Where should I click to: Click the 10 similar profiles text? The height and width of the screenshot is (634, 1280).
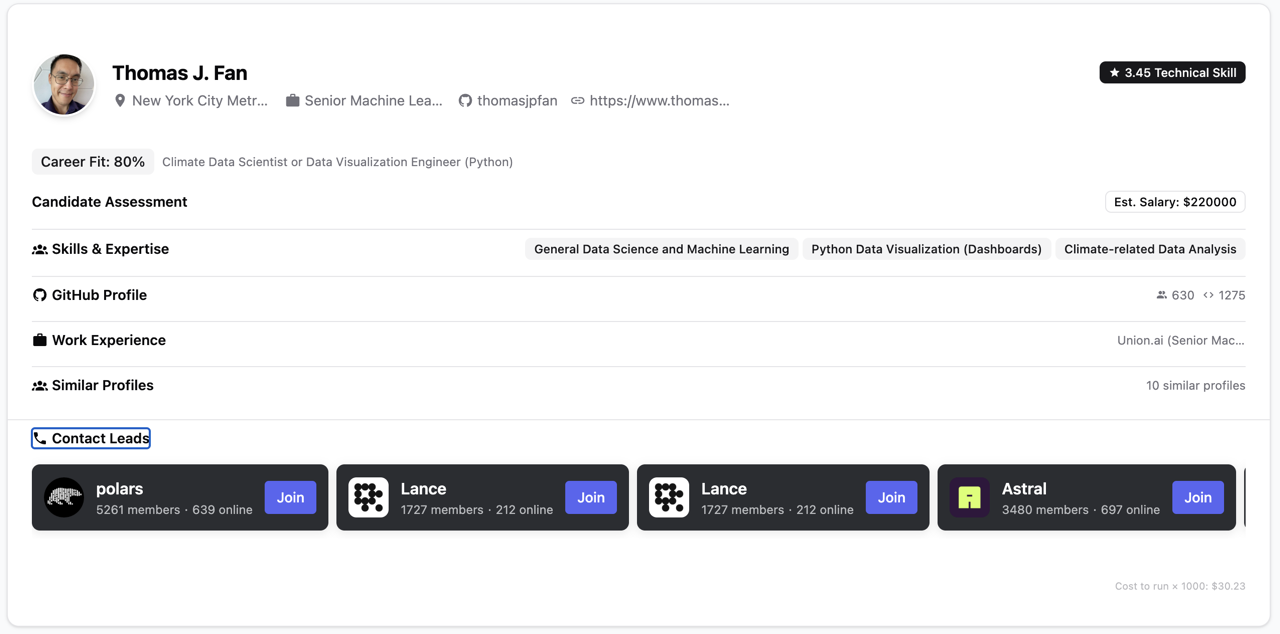tap(1196, 385)
